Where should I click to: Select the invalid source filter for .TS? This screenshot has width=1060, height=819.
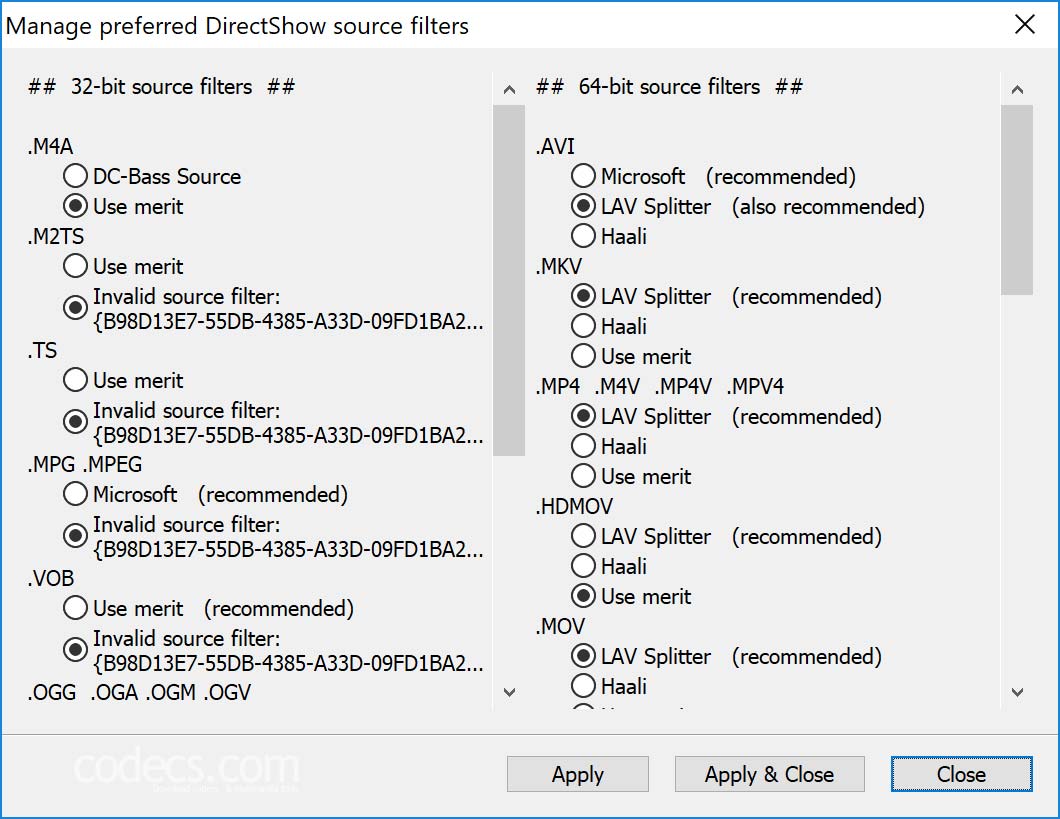(x=75, y=421)
